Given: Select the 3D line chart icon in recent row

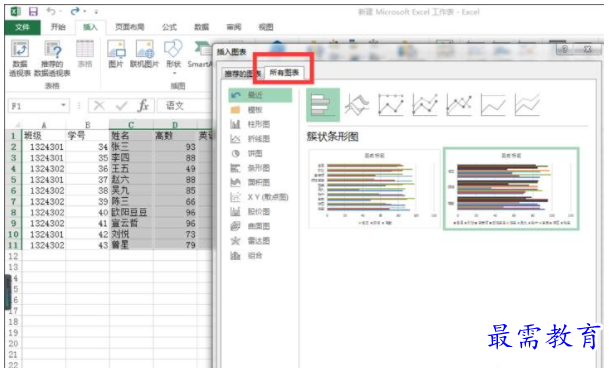Looking at the screenshot, I should pos(357,105).
